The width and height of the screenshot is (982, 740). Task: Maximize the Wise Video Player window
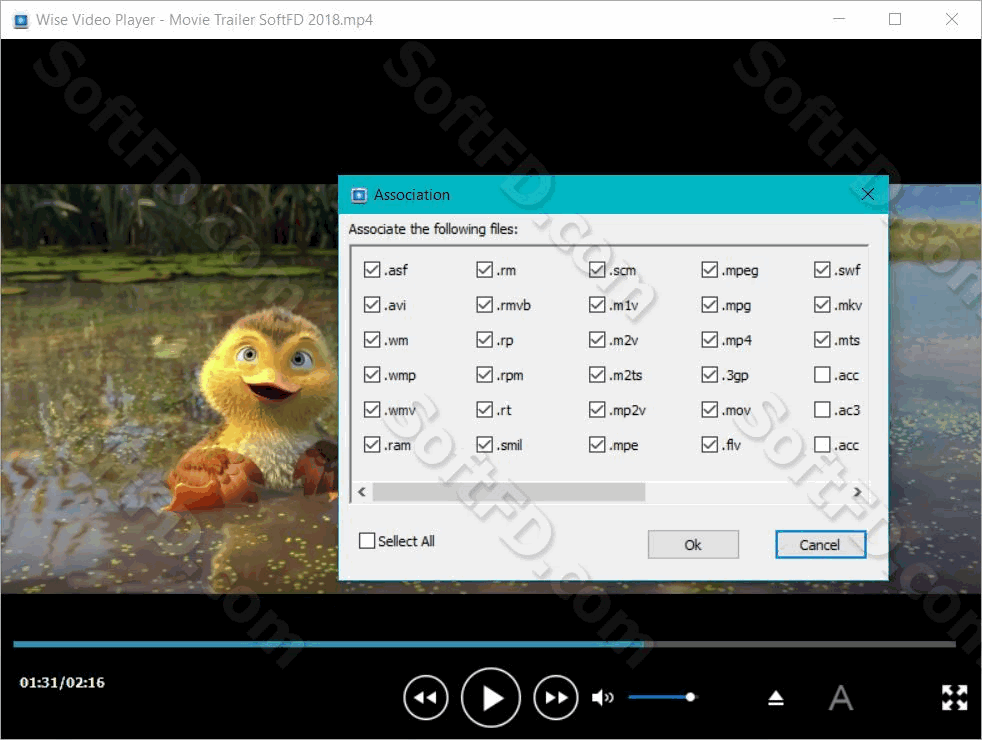coord(895,19)
